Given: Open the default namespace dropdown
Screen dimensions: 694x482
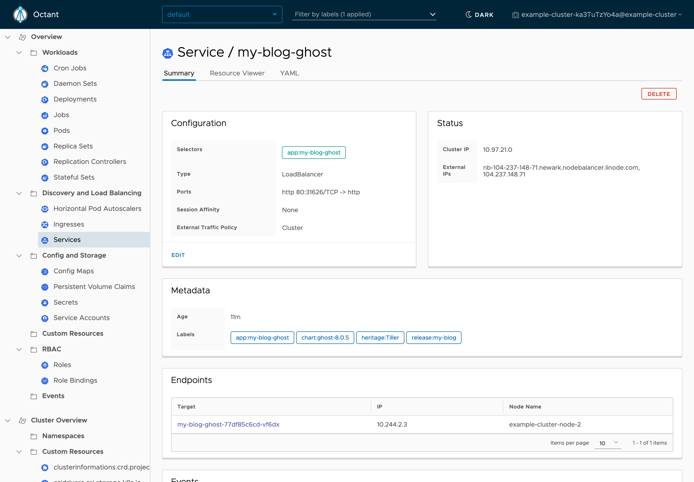Looking at the screenshot, I should coord(222,15).
